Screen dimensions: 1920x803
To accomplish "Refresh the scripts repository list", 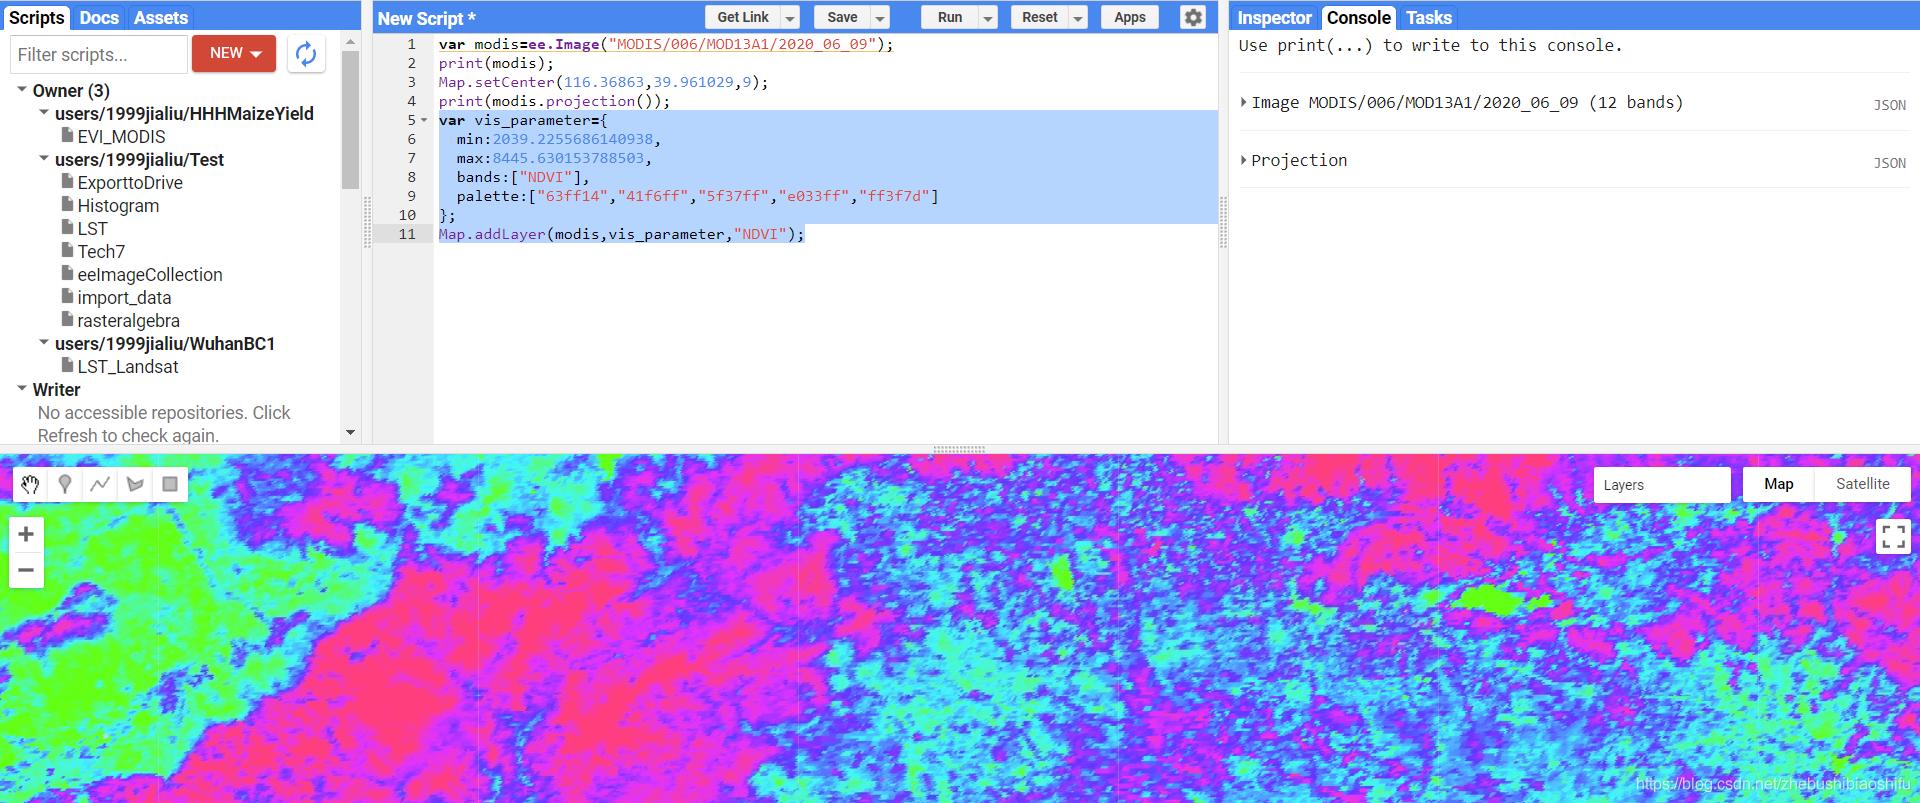I will coord(306,54).
